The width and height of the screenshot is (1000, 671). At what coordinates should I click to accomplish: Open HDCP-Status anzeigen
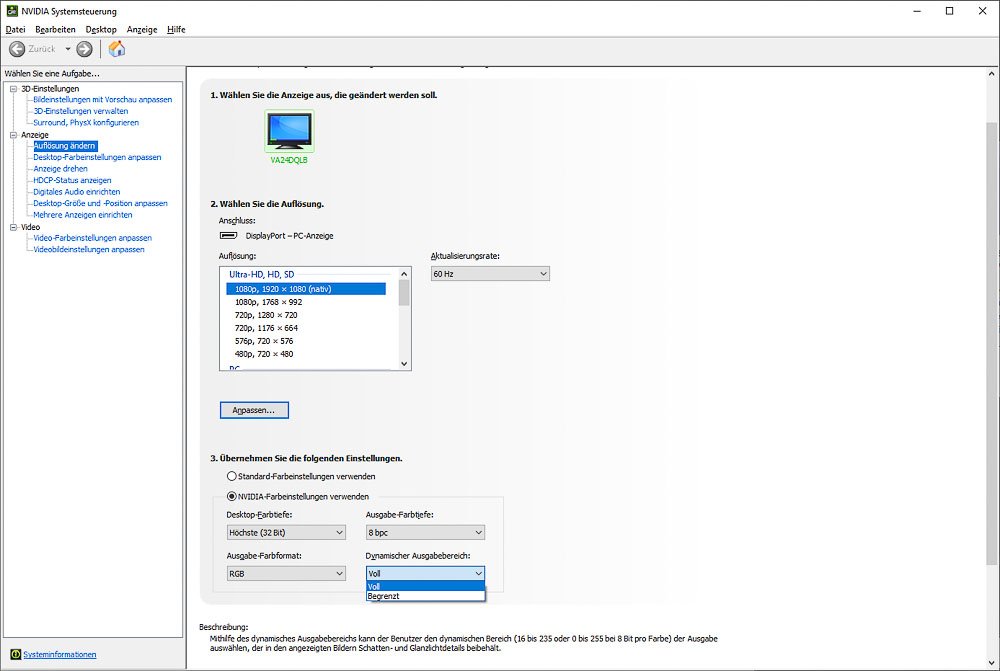coord(72,181)
